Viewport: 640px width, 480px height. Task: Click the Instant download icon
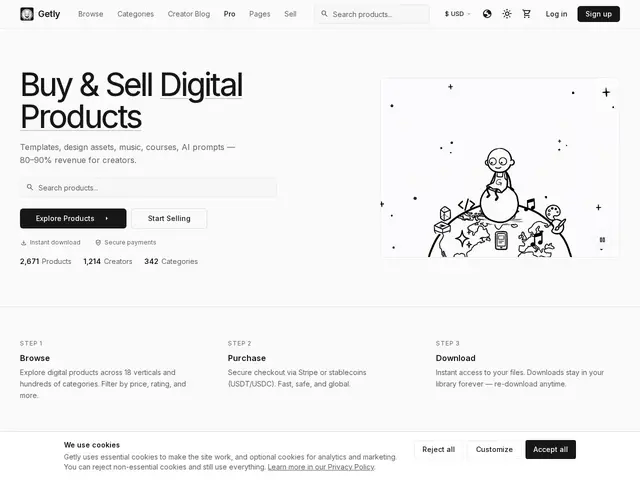click(23, 243)
